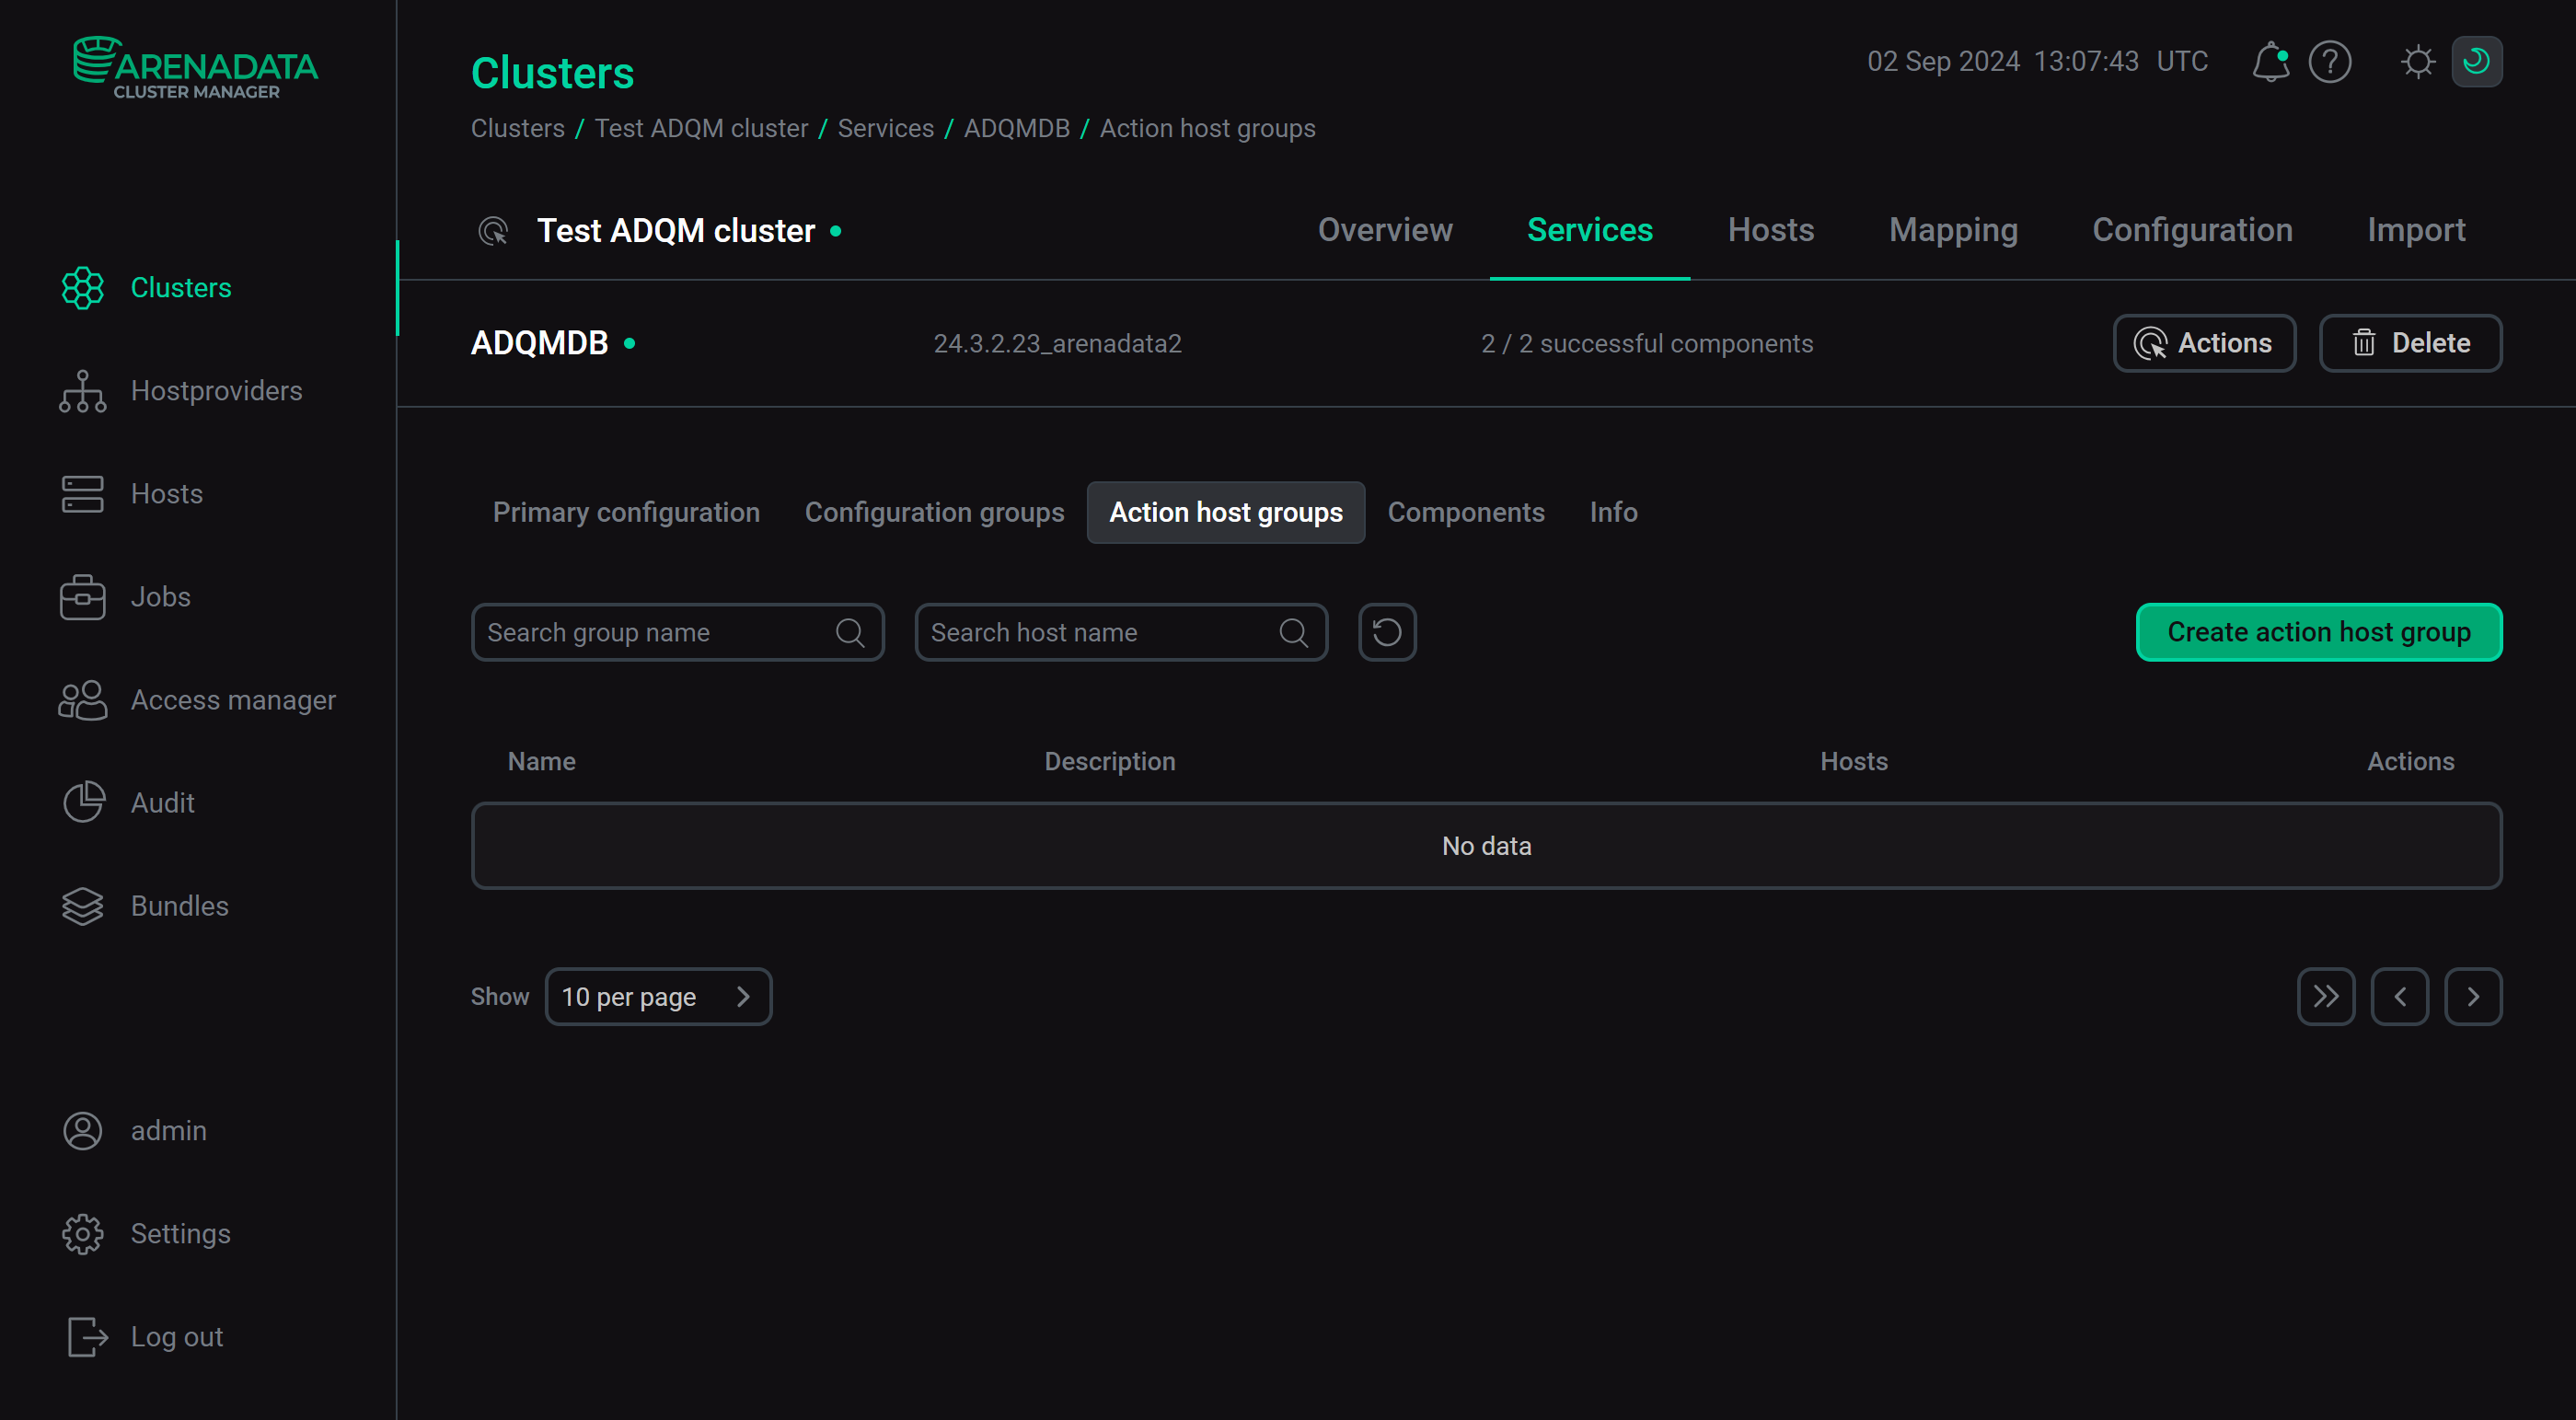Follow the Services breadcrumb link
The height and width of the screenshot is (1420, 2576).
click(x=885, y=128)
